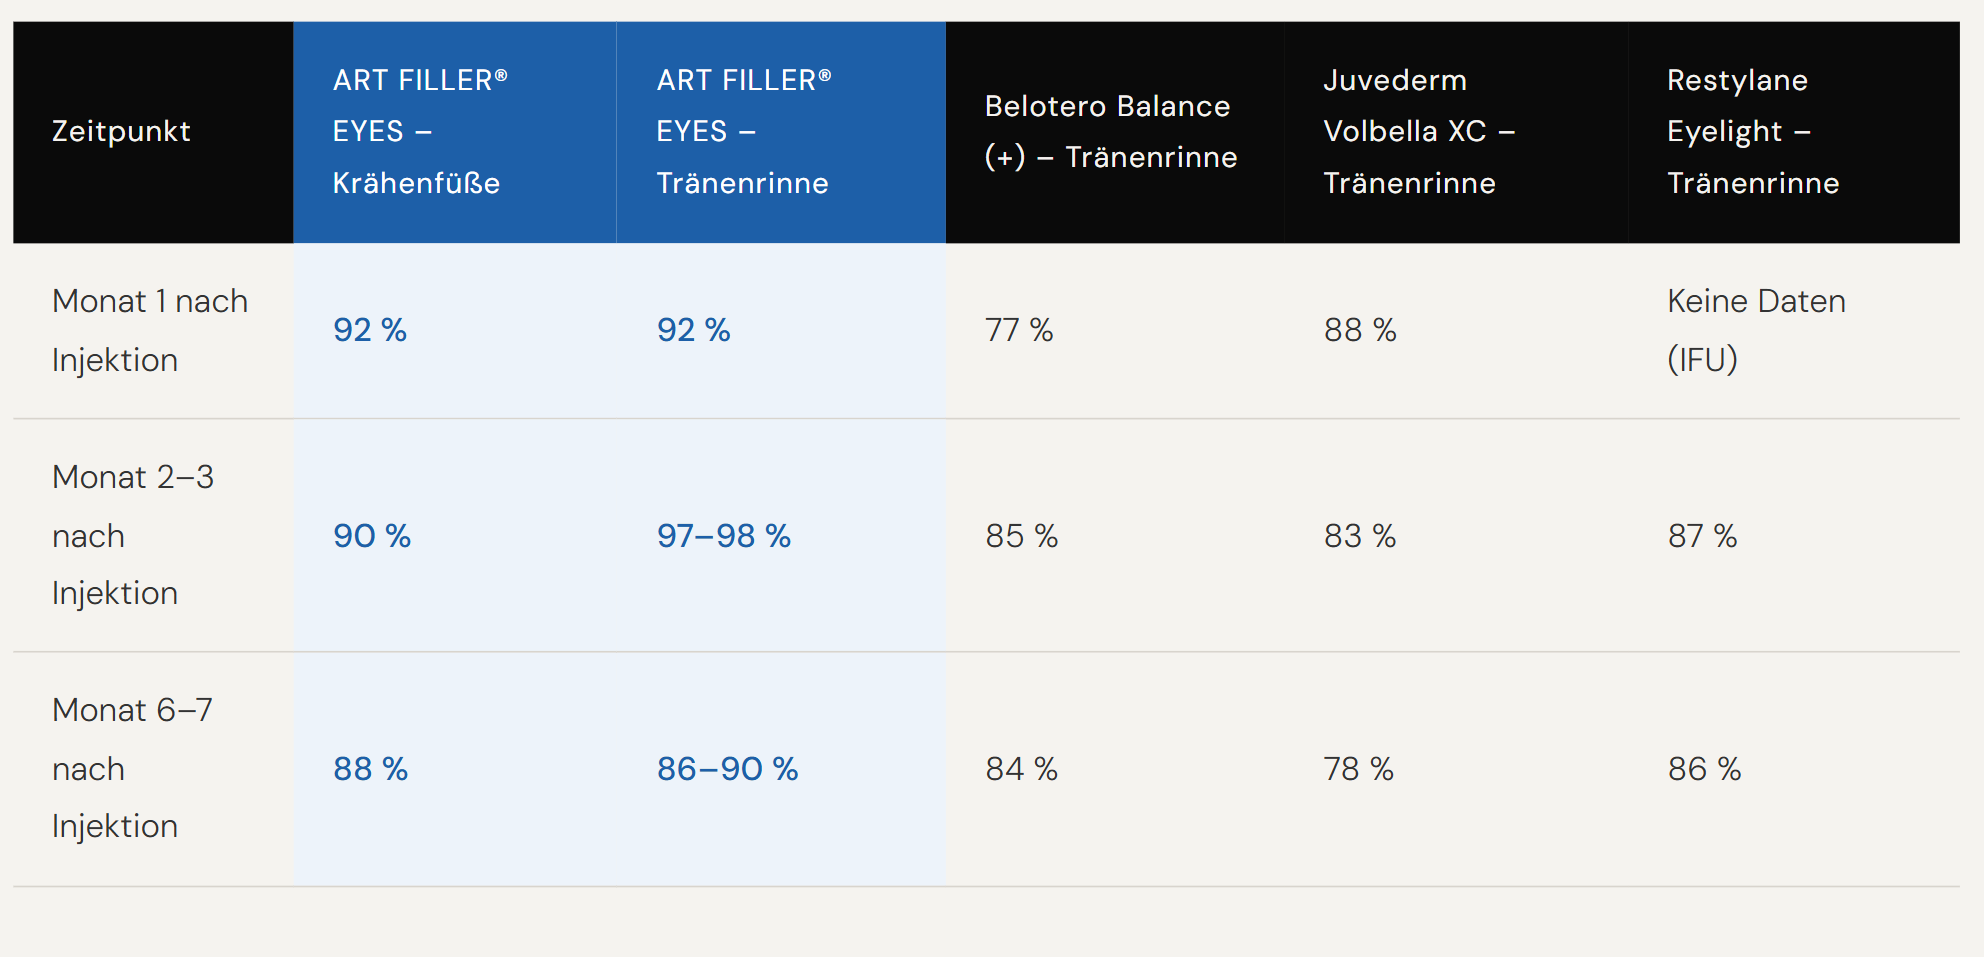
Task: Select the Monat 2–3 nach Injektion label
Action: (133, 535)
